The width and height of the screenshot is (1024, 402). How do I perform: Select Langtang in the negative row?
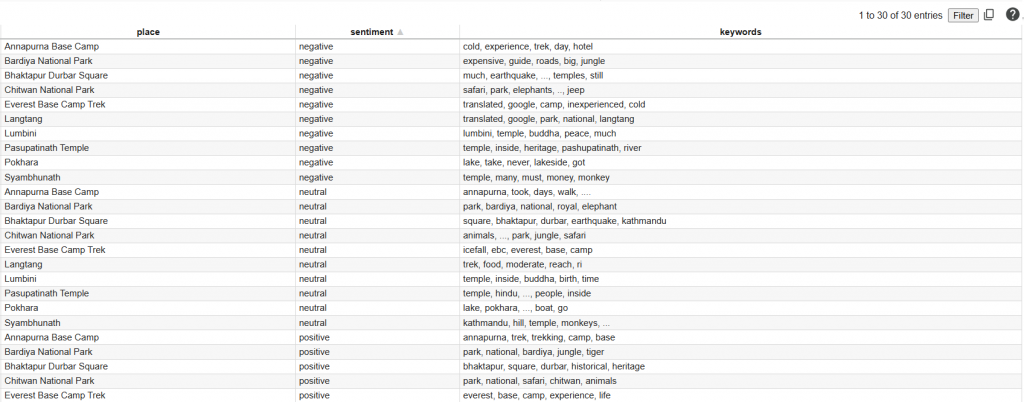coord(23,119)
